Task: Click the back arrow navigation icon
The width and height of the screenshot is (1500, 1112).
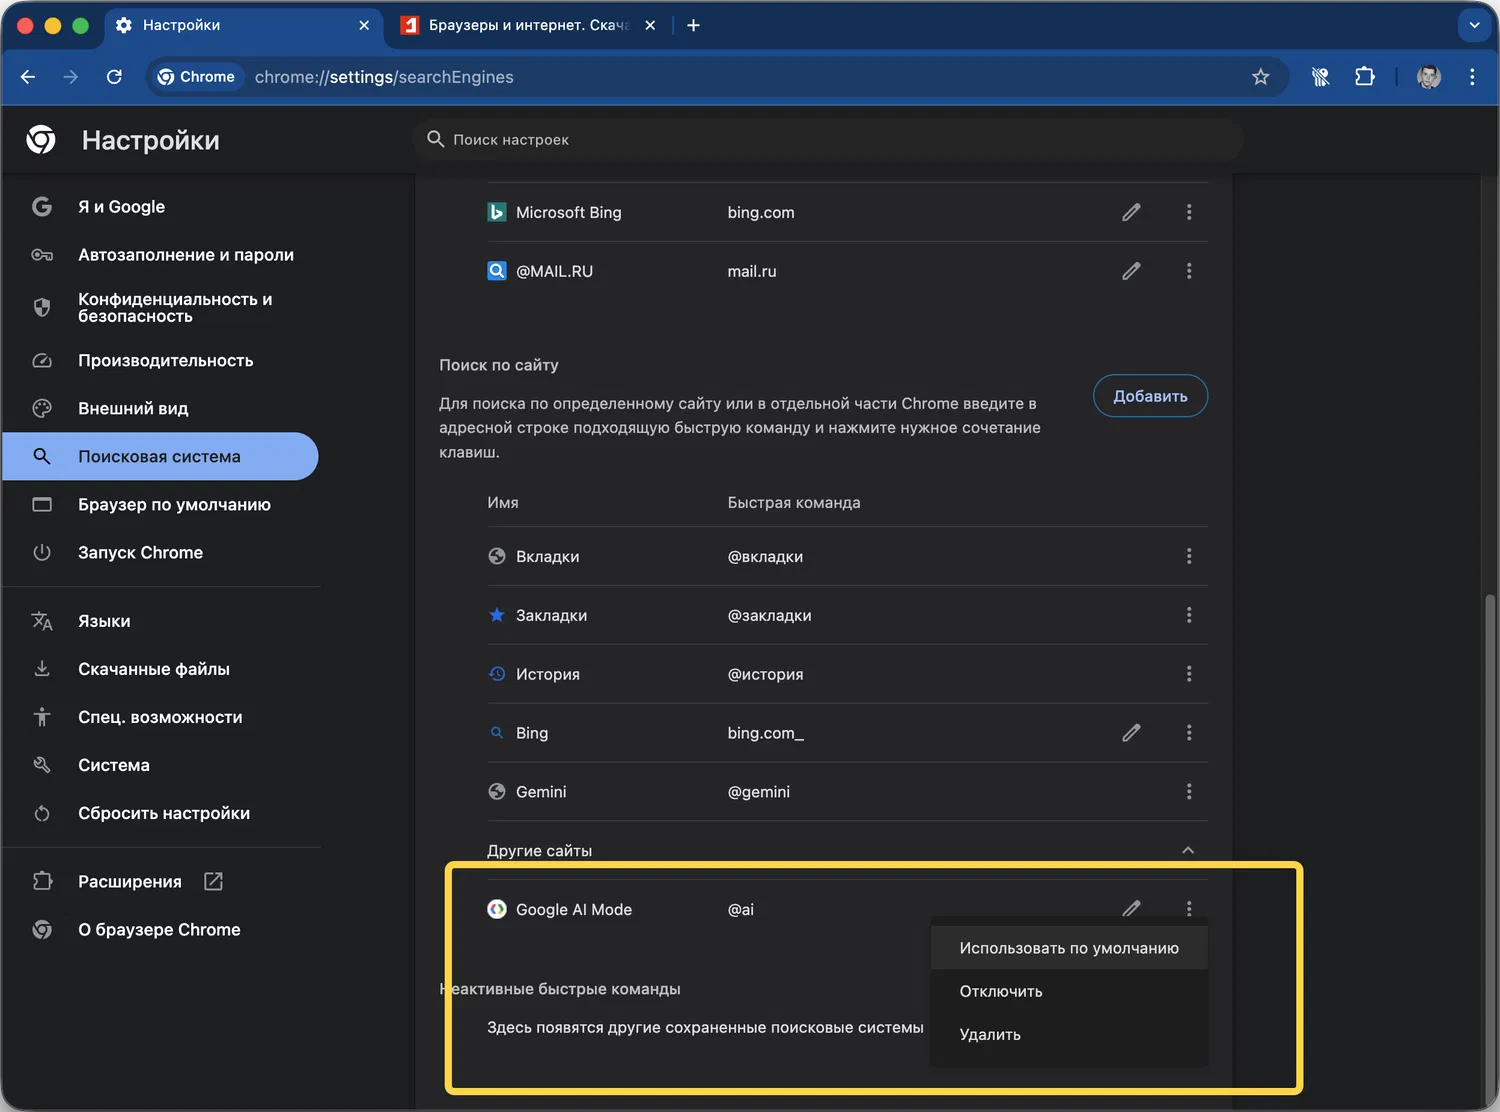Action: click(28, 77)
